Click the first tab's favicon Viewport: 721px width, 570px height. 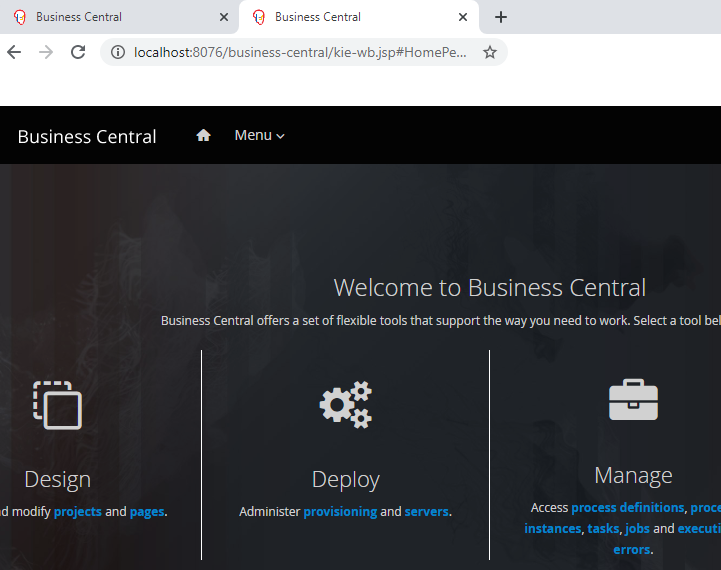click(20, 17)
